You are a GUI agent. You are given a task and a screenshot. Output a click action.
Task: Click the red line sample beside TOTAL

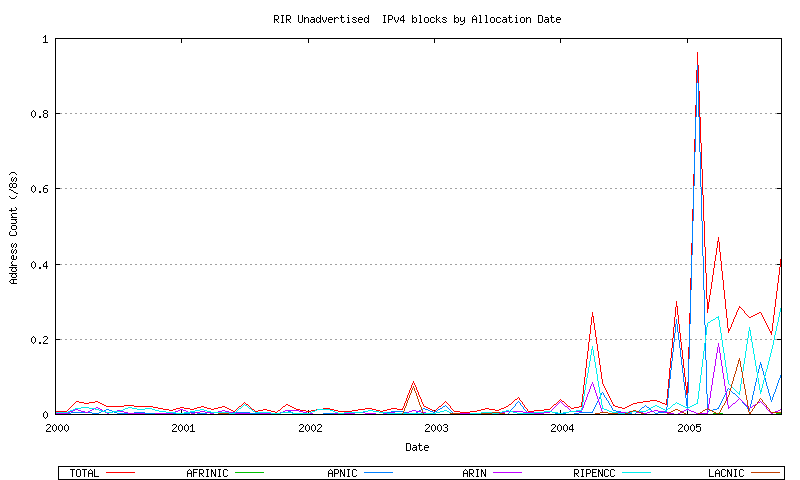point(120,473)
